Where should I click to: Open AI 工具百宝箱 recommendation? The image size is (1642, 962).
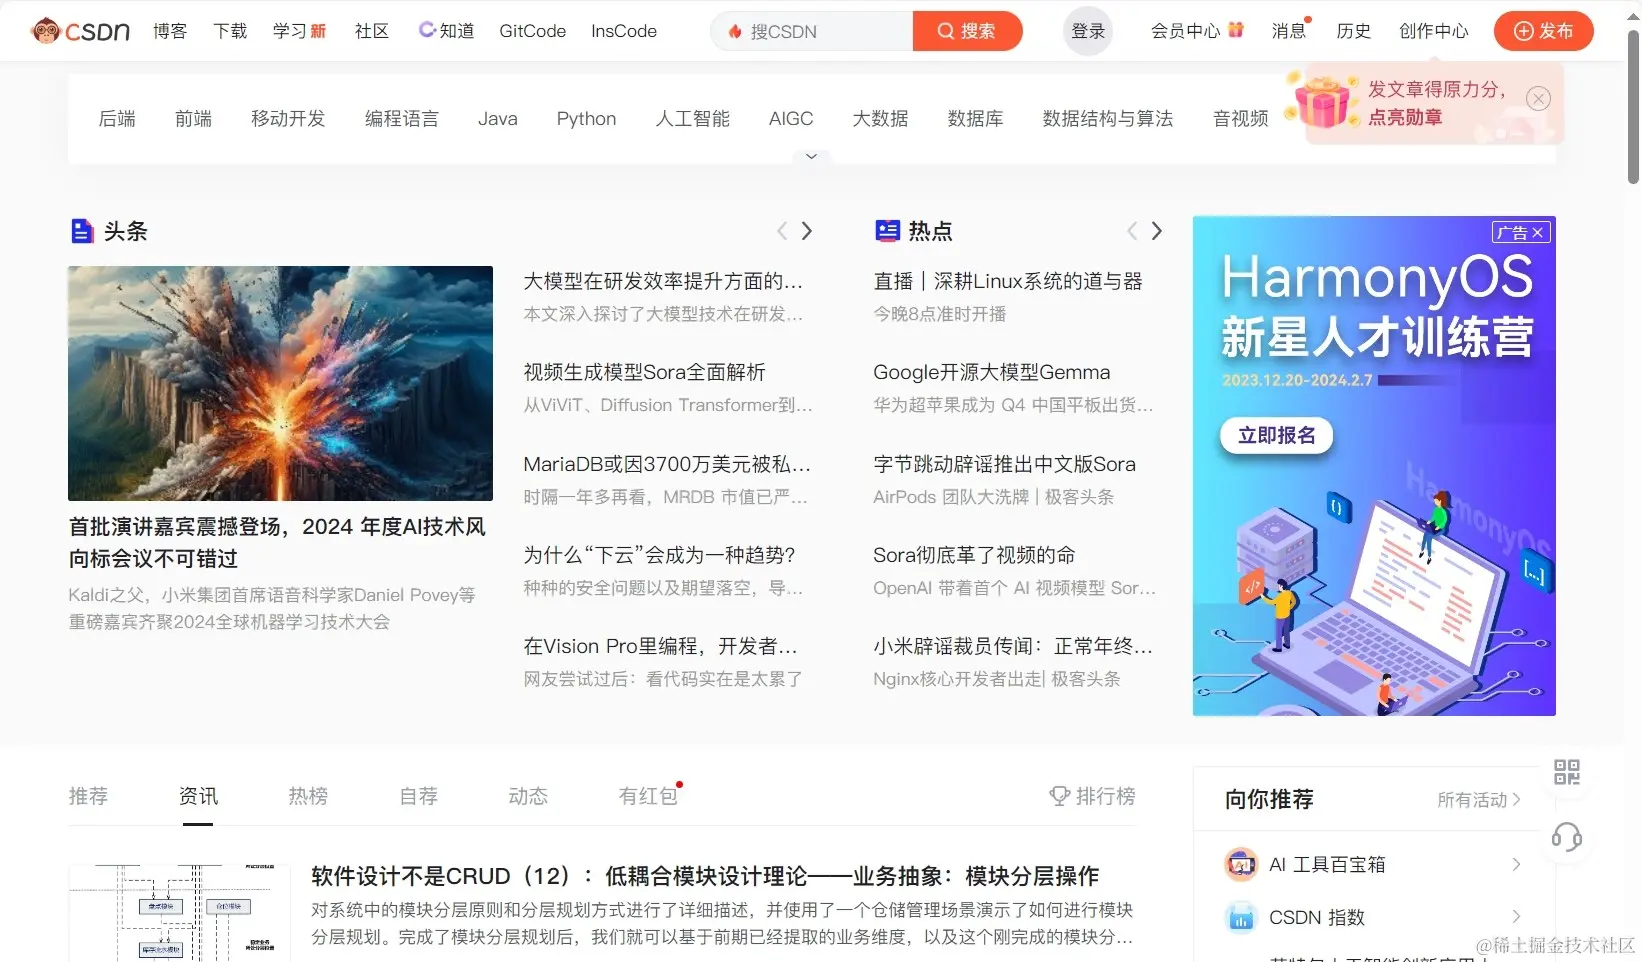pos(1373,864)
